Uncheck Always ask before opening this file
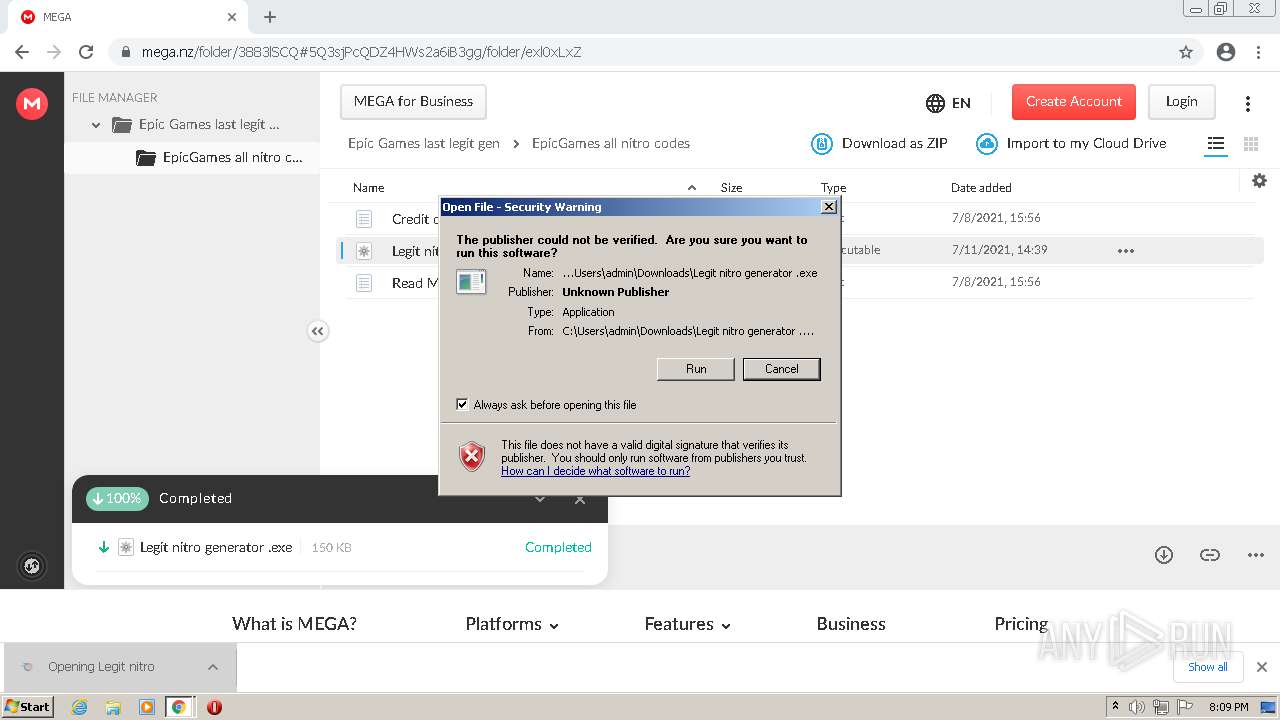The image size is (1280, 720). pos(462,404)
